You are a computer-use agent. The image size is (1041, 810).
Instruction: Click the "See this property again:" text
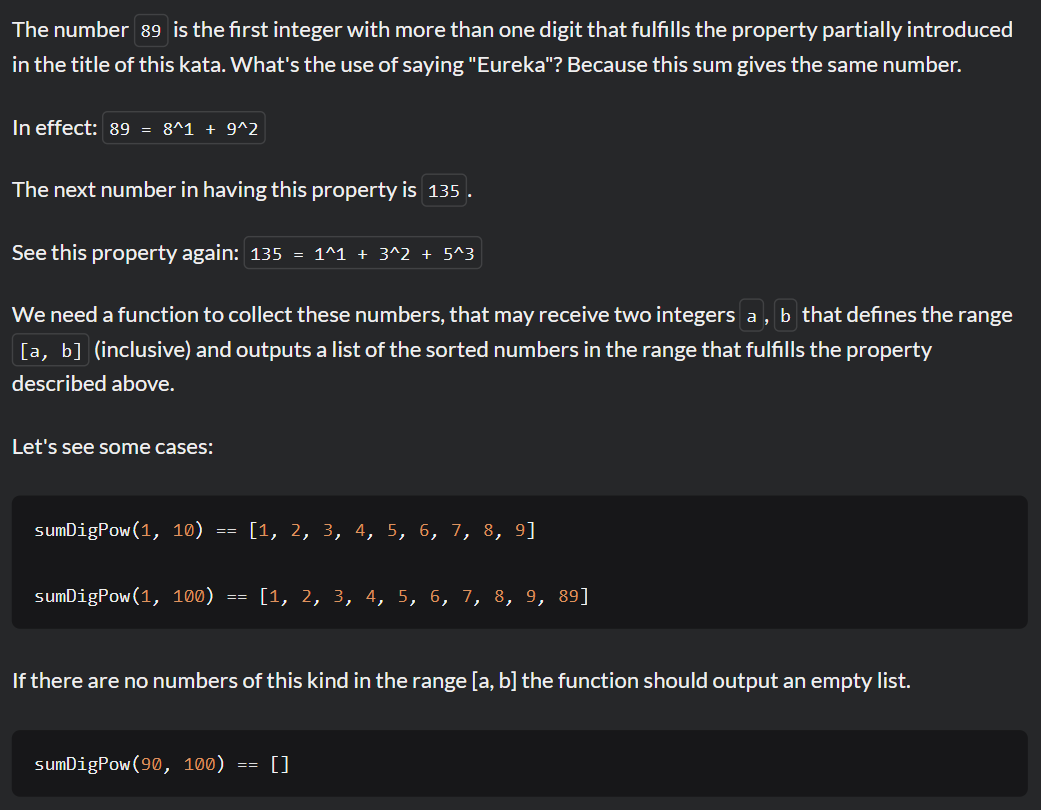tap(125, 253)
